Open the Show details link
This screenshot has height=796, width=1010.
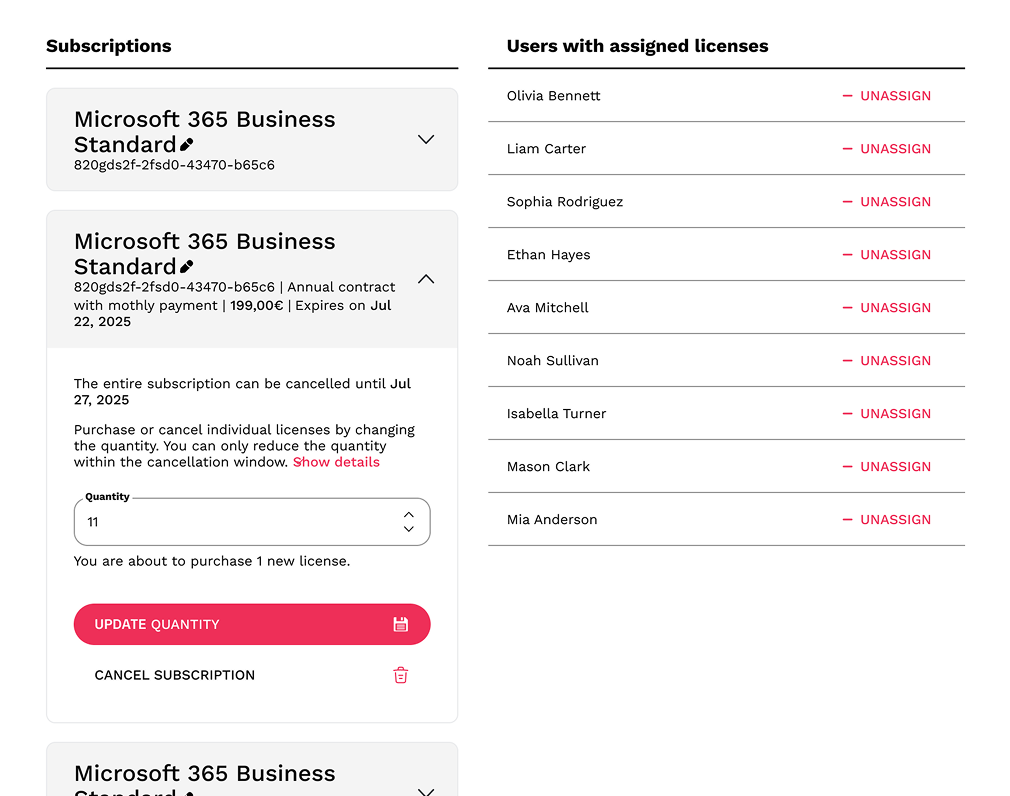click(x=336, y=462)
